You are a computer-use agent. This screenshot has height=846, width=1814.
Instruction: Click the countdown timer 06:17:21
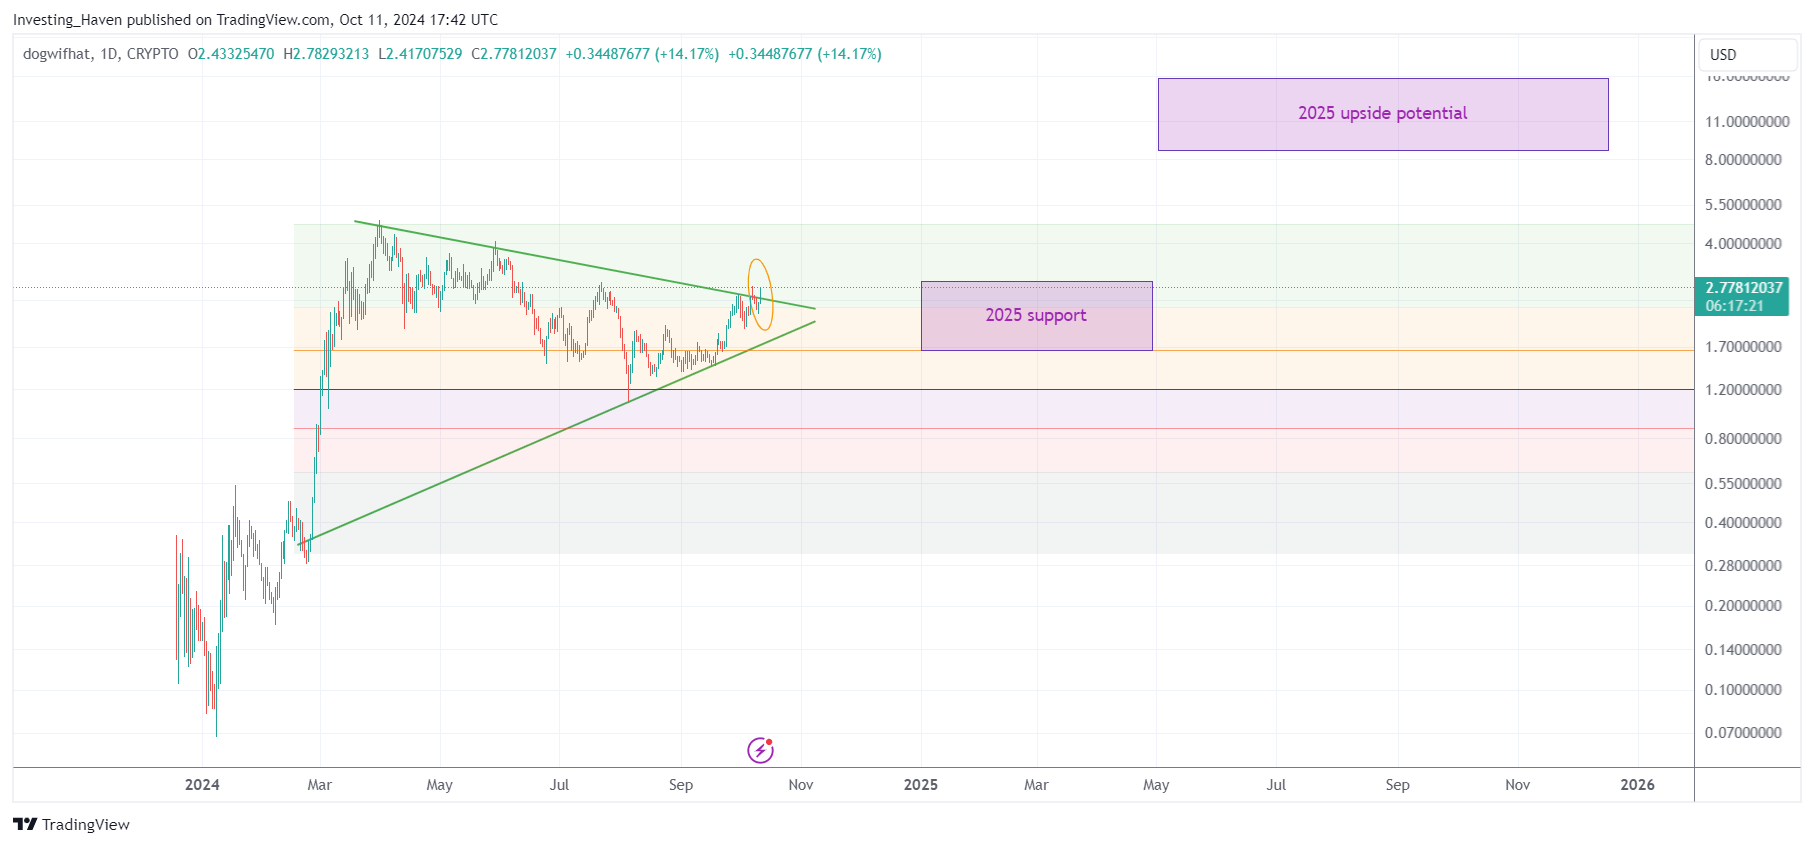click(x=1734, y=306)
